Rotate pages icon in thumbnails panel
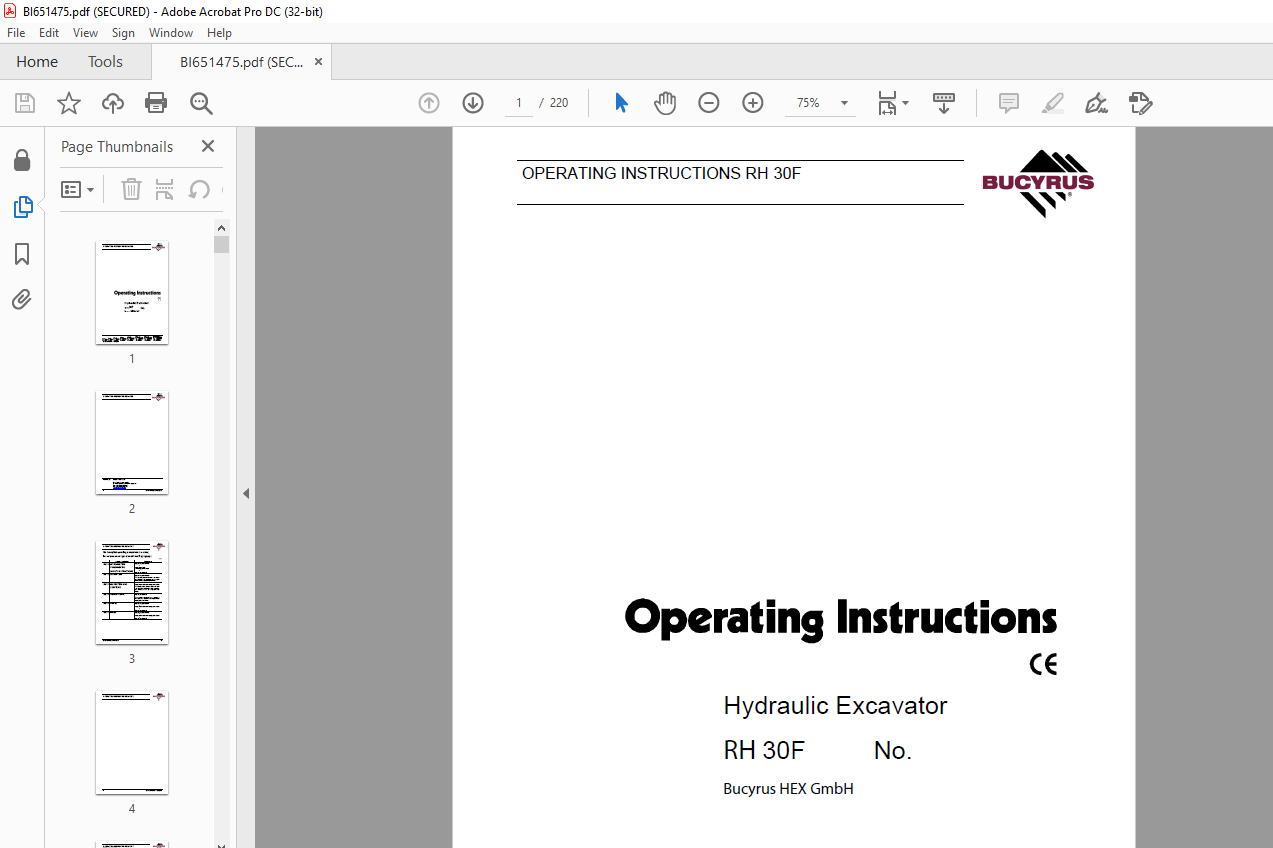 pyautogui.click(x=199, y=189)
